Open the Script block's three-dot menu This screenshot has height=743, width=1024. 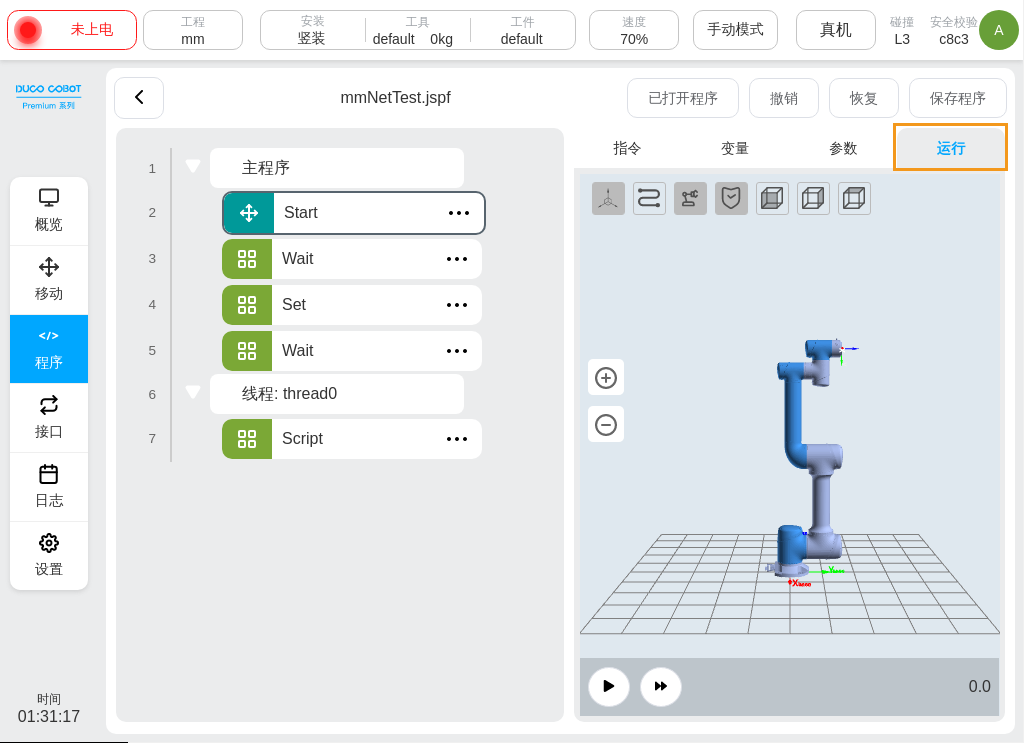click(457, 439)
